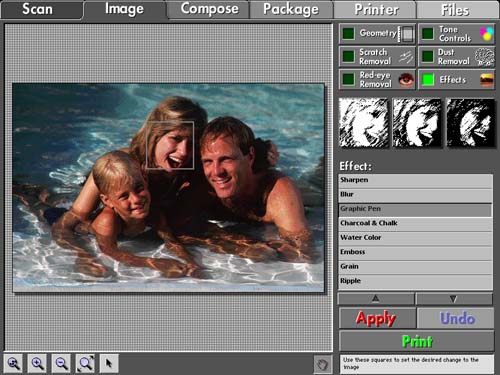Click the Scratch Removal label
500x375 pixels.
(x=375, y=57)
